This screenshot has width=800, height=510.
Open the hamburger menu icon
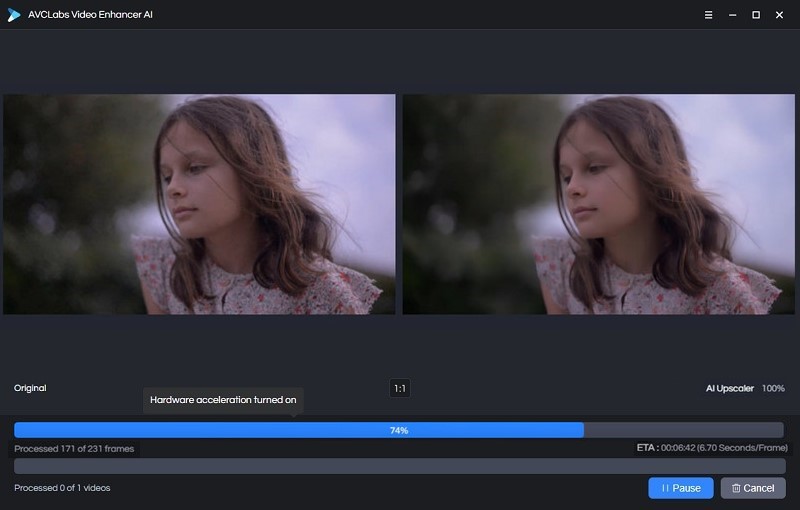708,15
